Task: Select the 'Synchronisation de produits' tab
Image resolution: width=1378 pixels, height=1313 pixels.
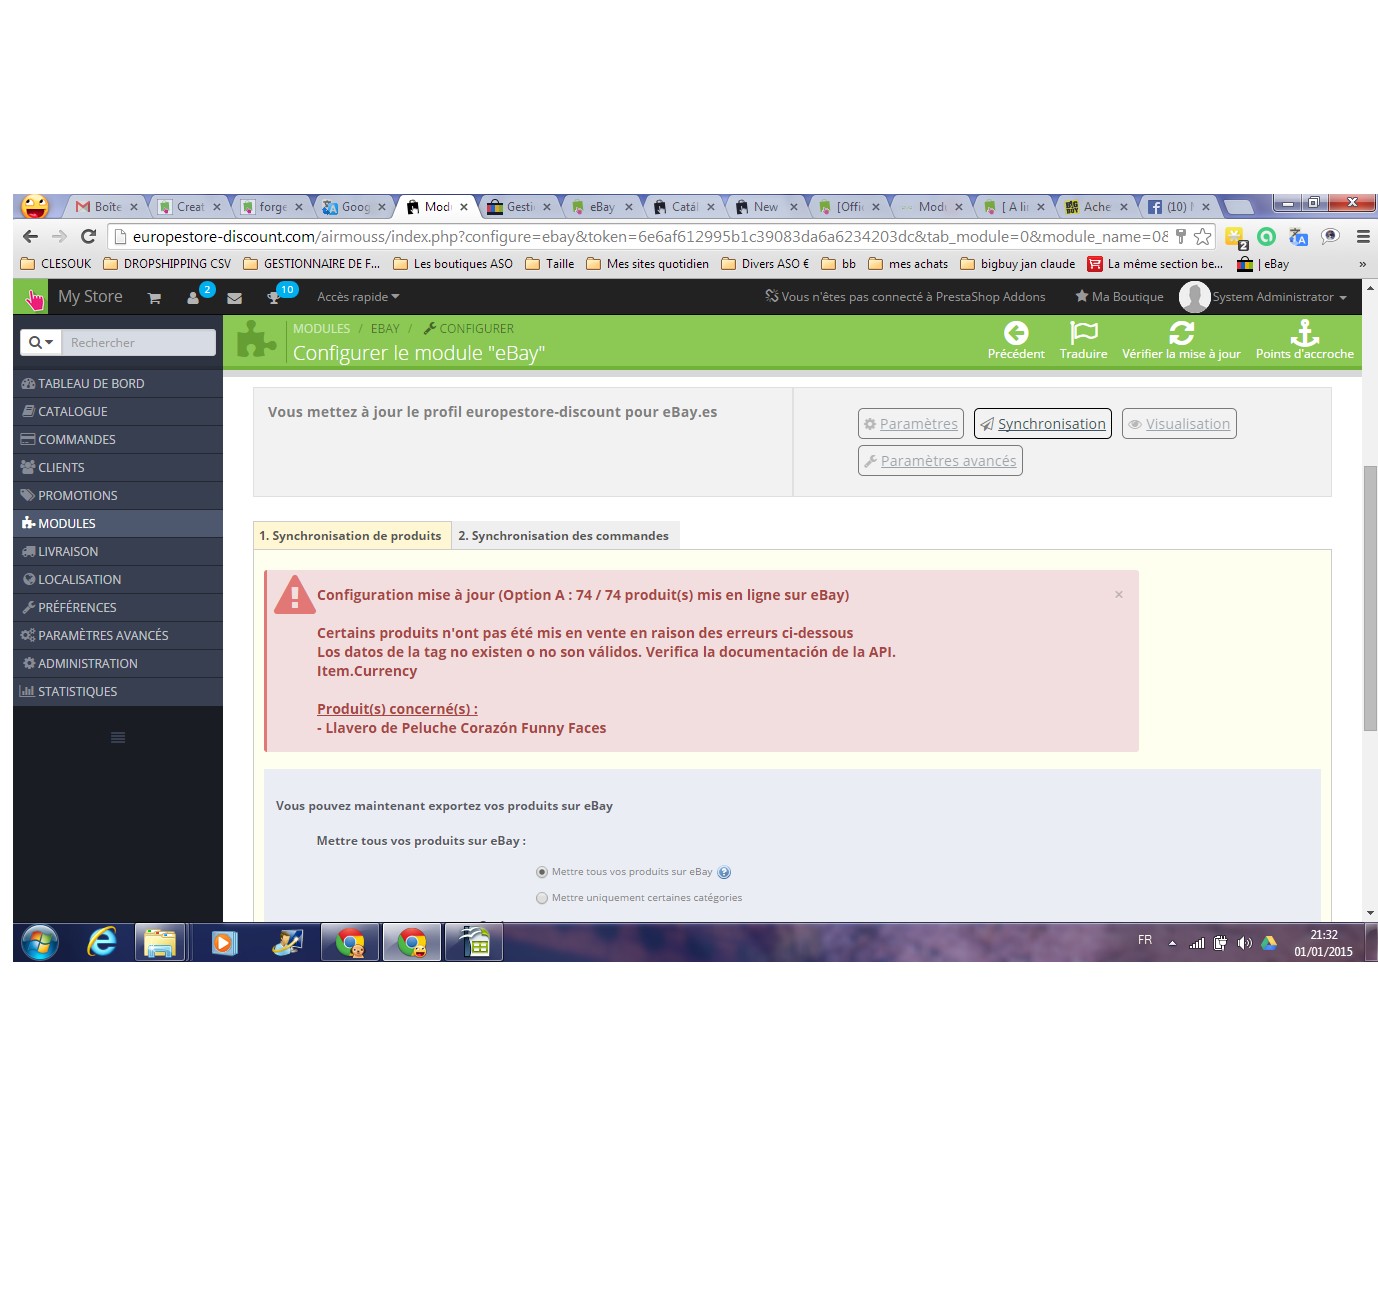Action: click(x=350, y=536)
